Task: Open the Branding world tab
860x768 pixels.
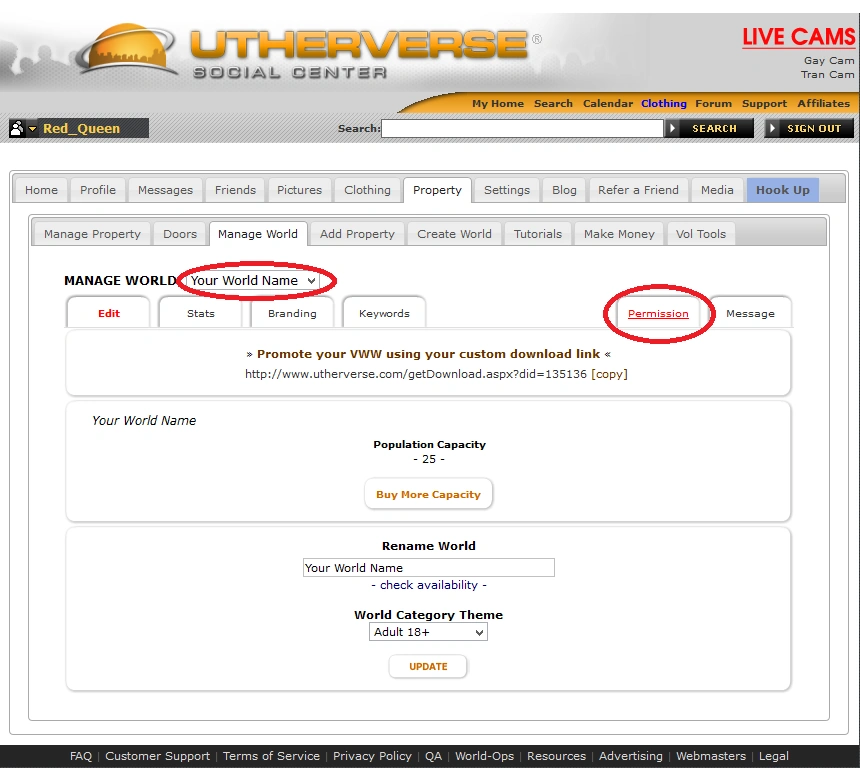Action: coord(292,313)
